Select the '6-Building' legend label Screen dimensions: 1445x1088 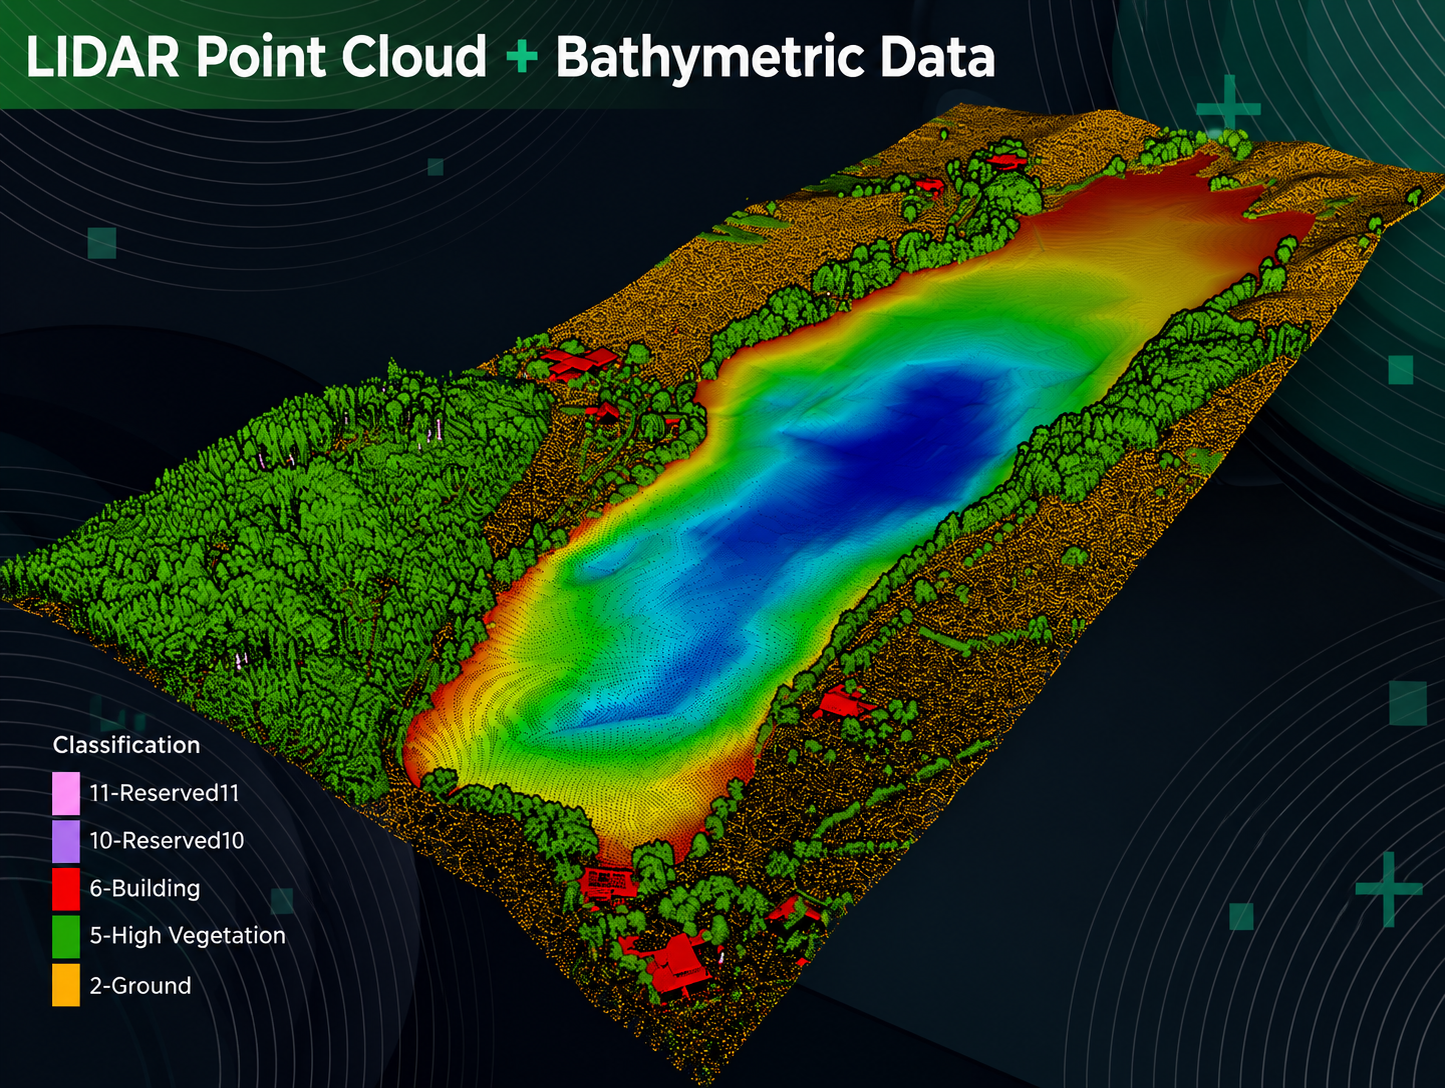[145, 889]
